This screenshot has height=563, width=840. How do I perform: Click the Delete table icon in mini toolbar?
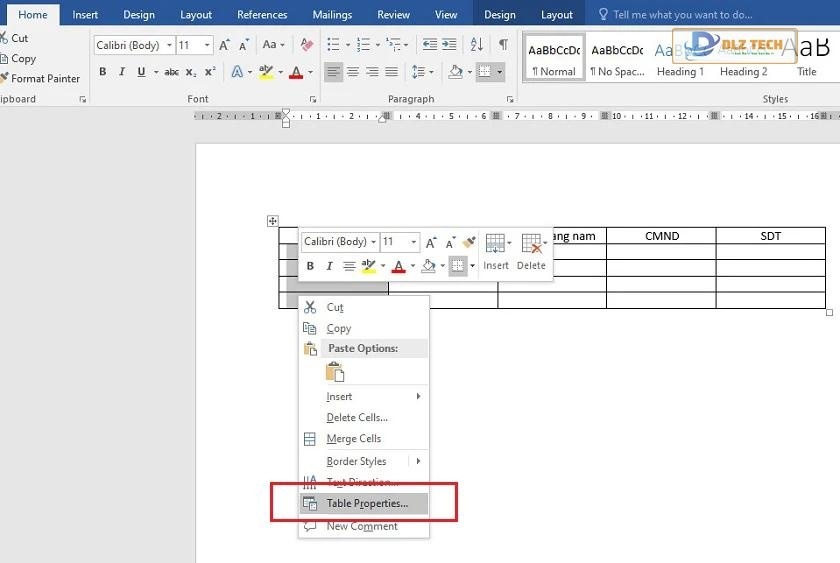point(531,250)
